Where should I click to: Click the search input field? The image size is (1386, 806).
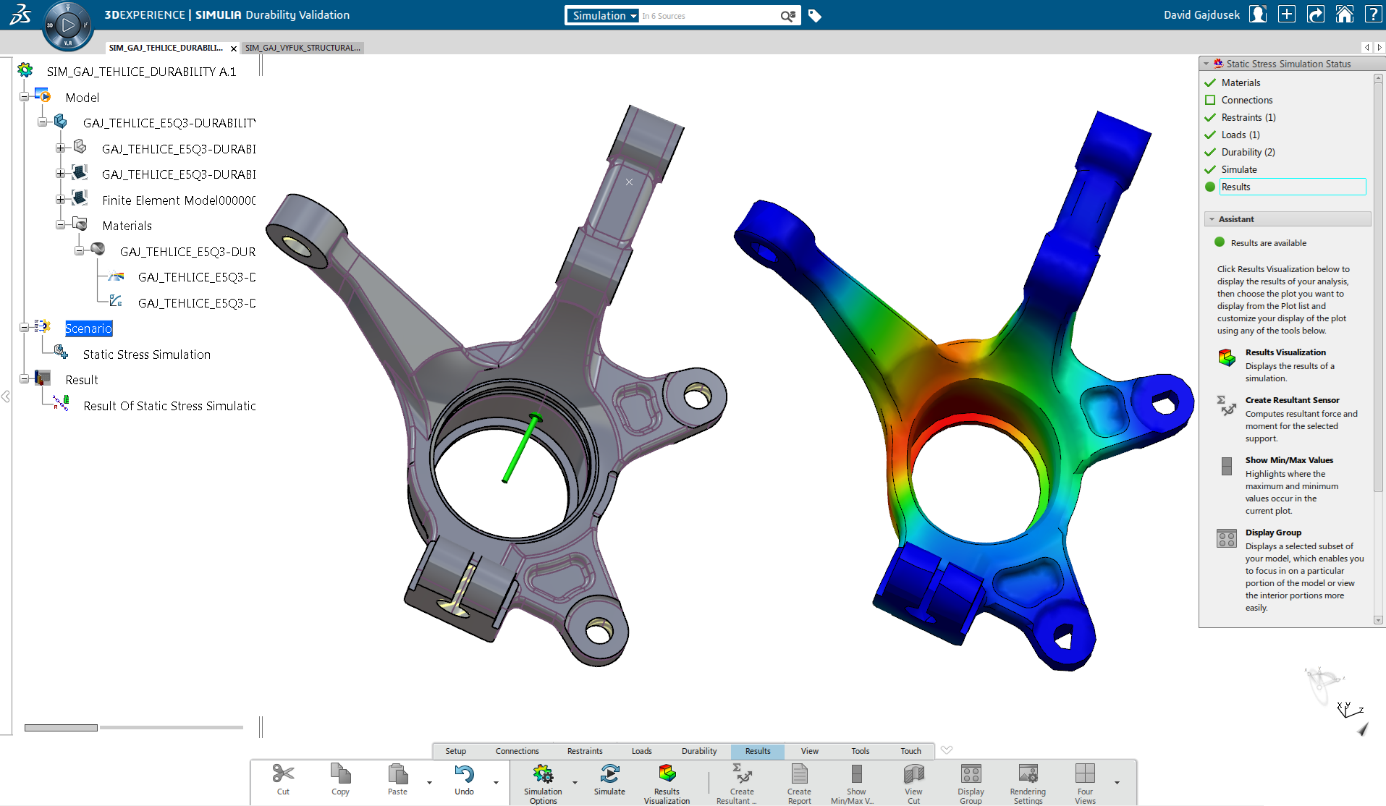pos(709,16)
